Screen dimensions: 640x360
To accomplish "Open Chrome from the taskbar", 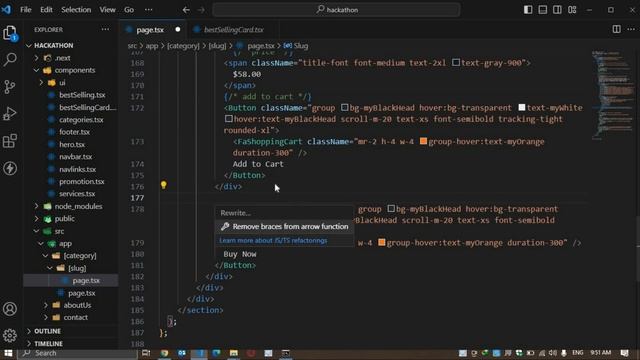I will click(164, 353).
